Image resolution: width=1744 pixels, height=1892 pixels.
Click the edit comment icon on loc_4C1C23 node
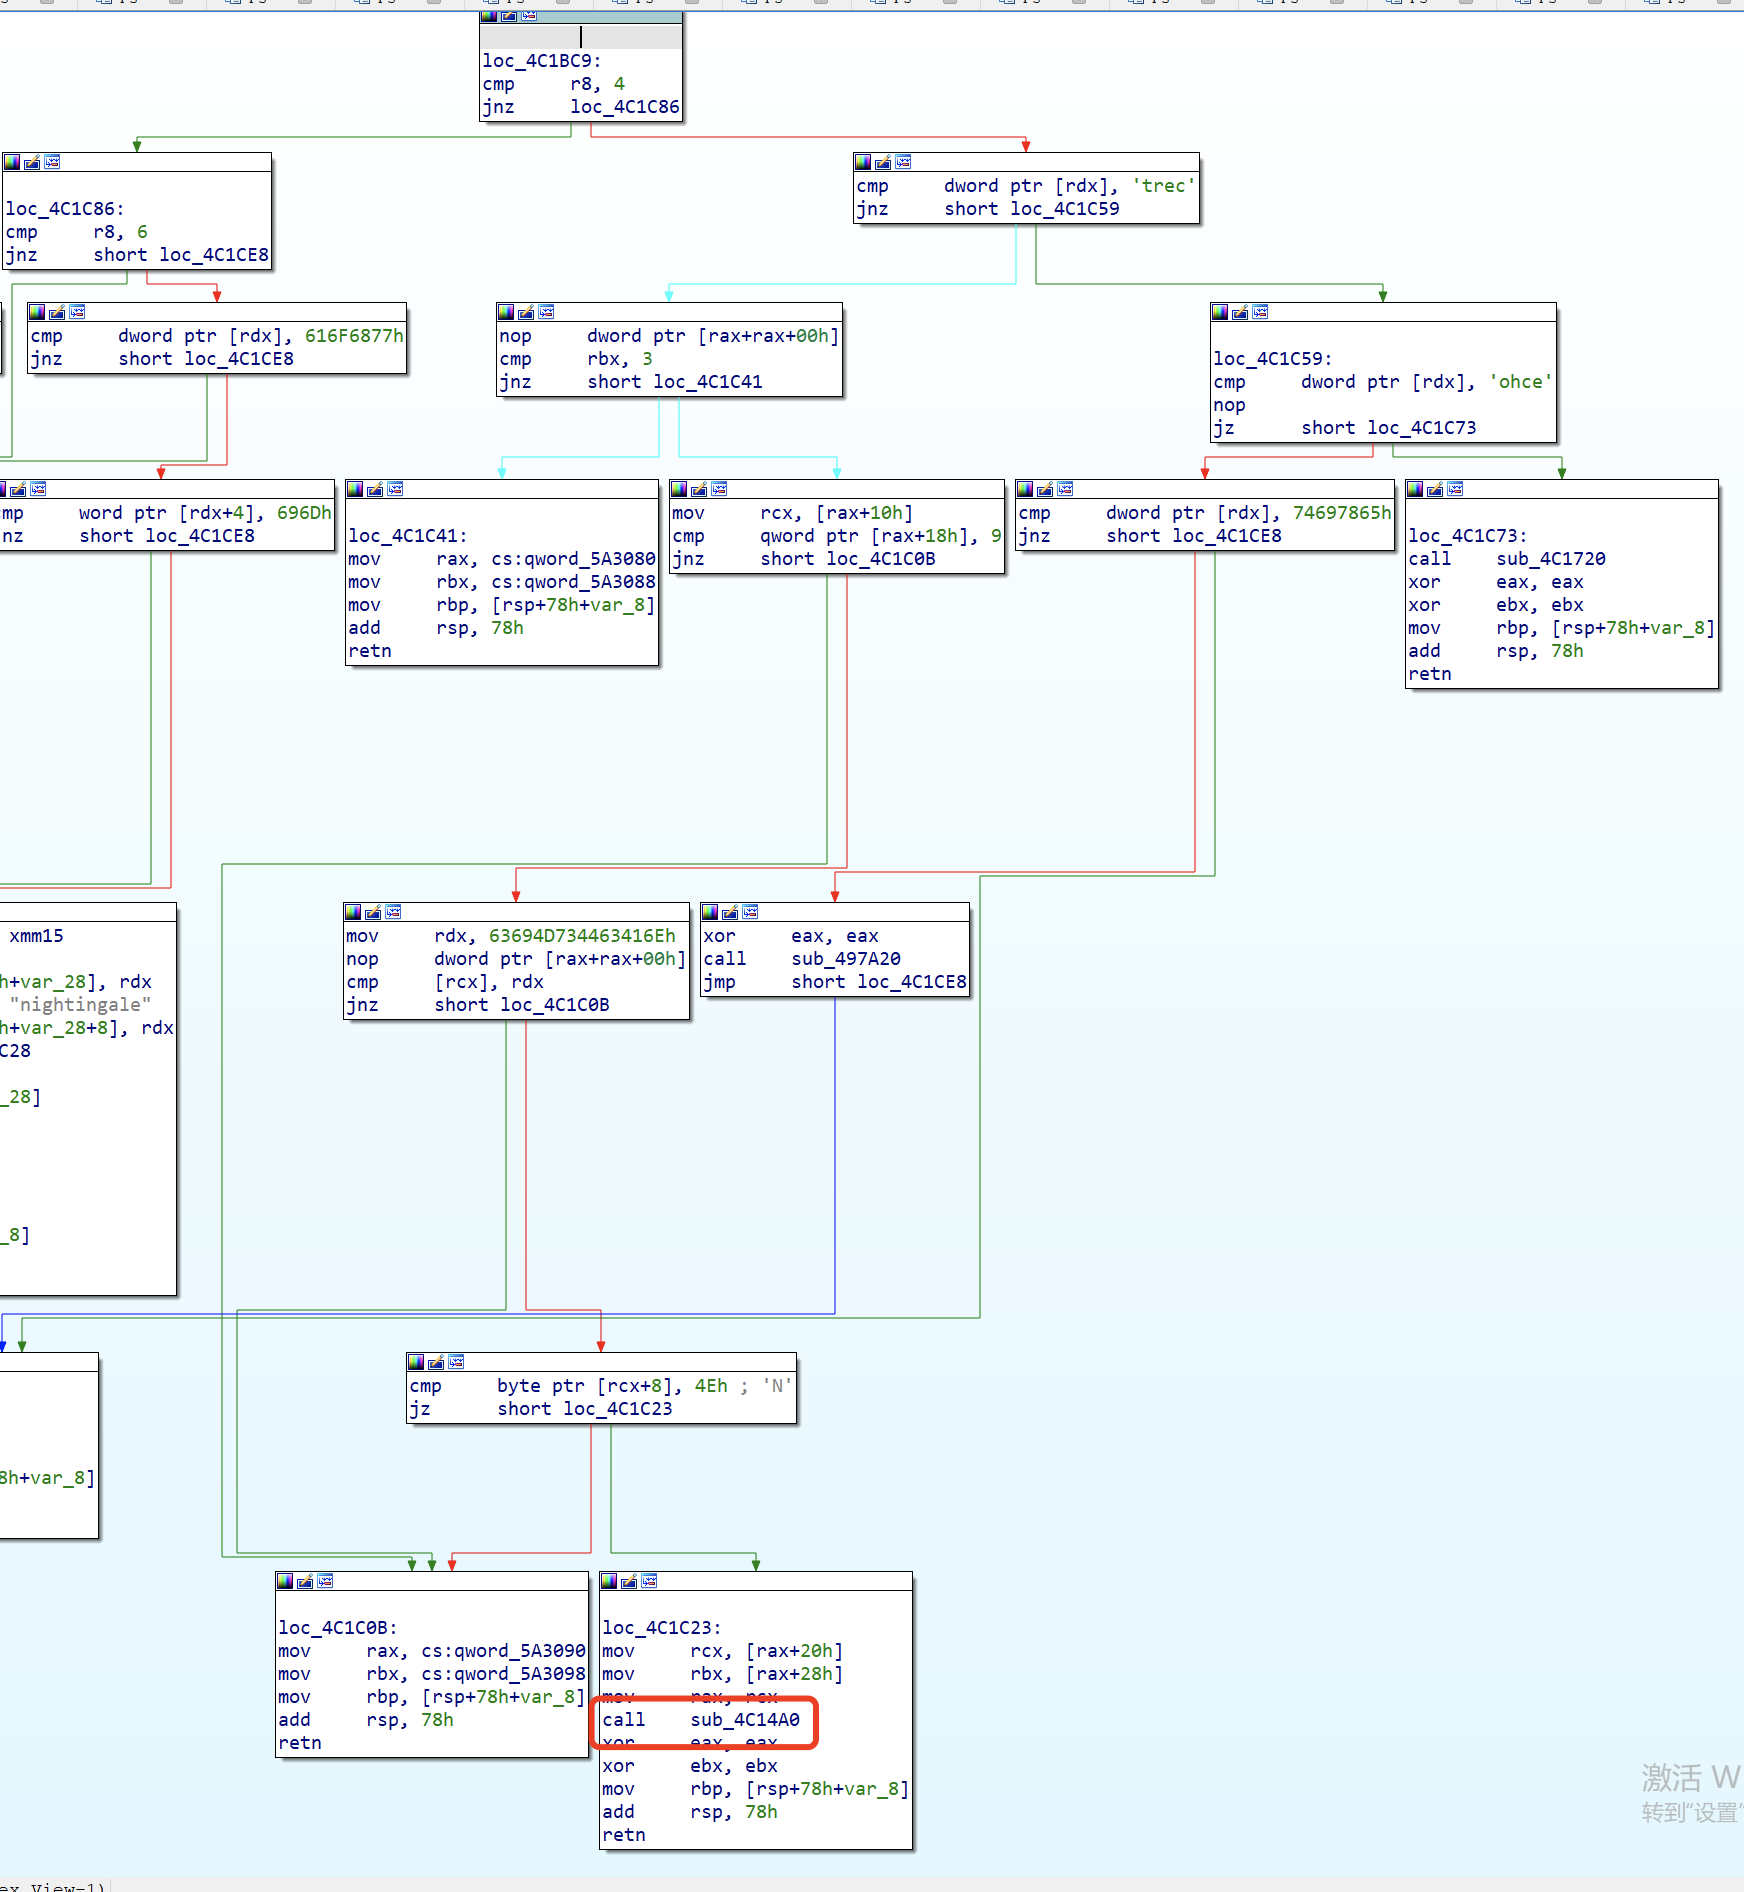[629, 1581]
